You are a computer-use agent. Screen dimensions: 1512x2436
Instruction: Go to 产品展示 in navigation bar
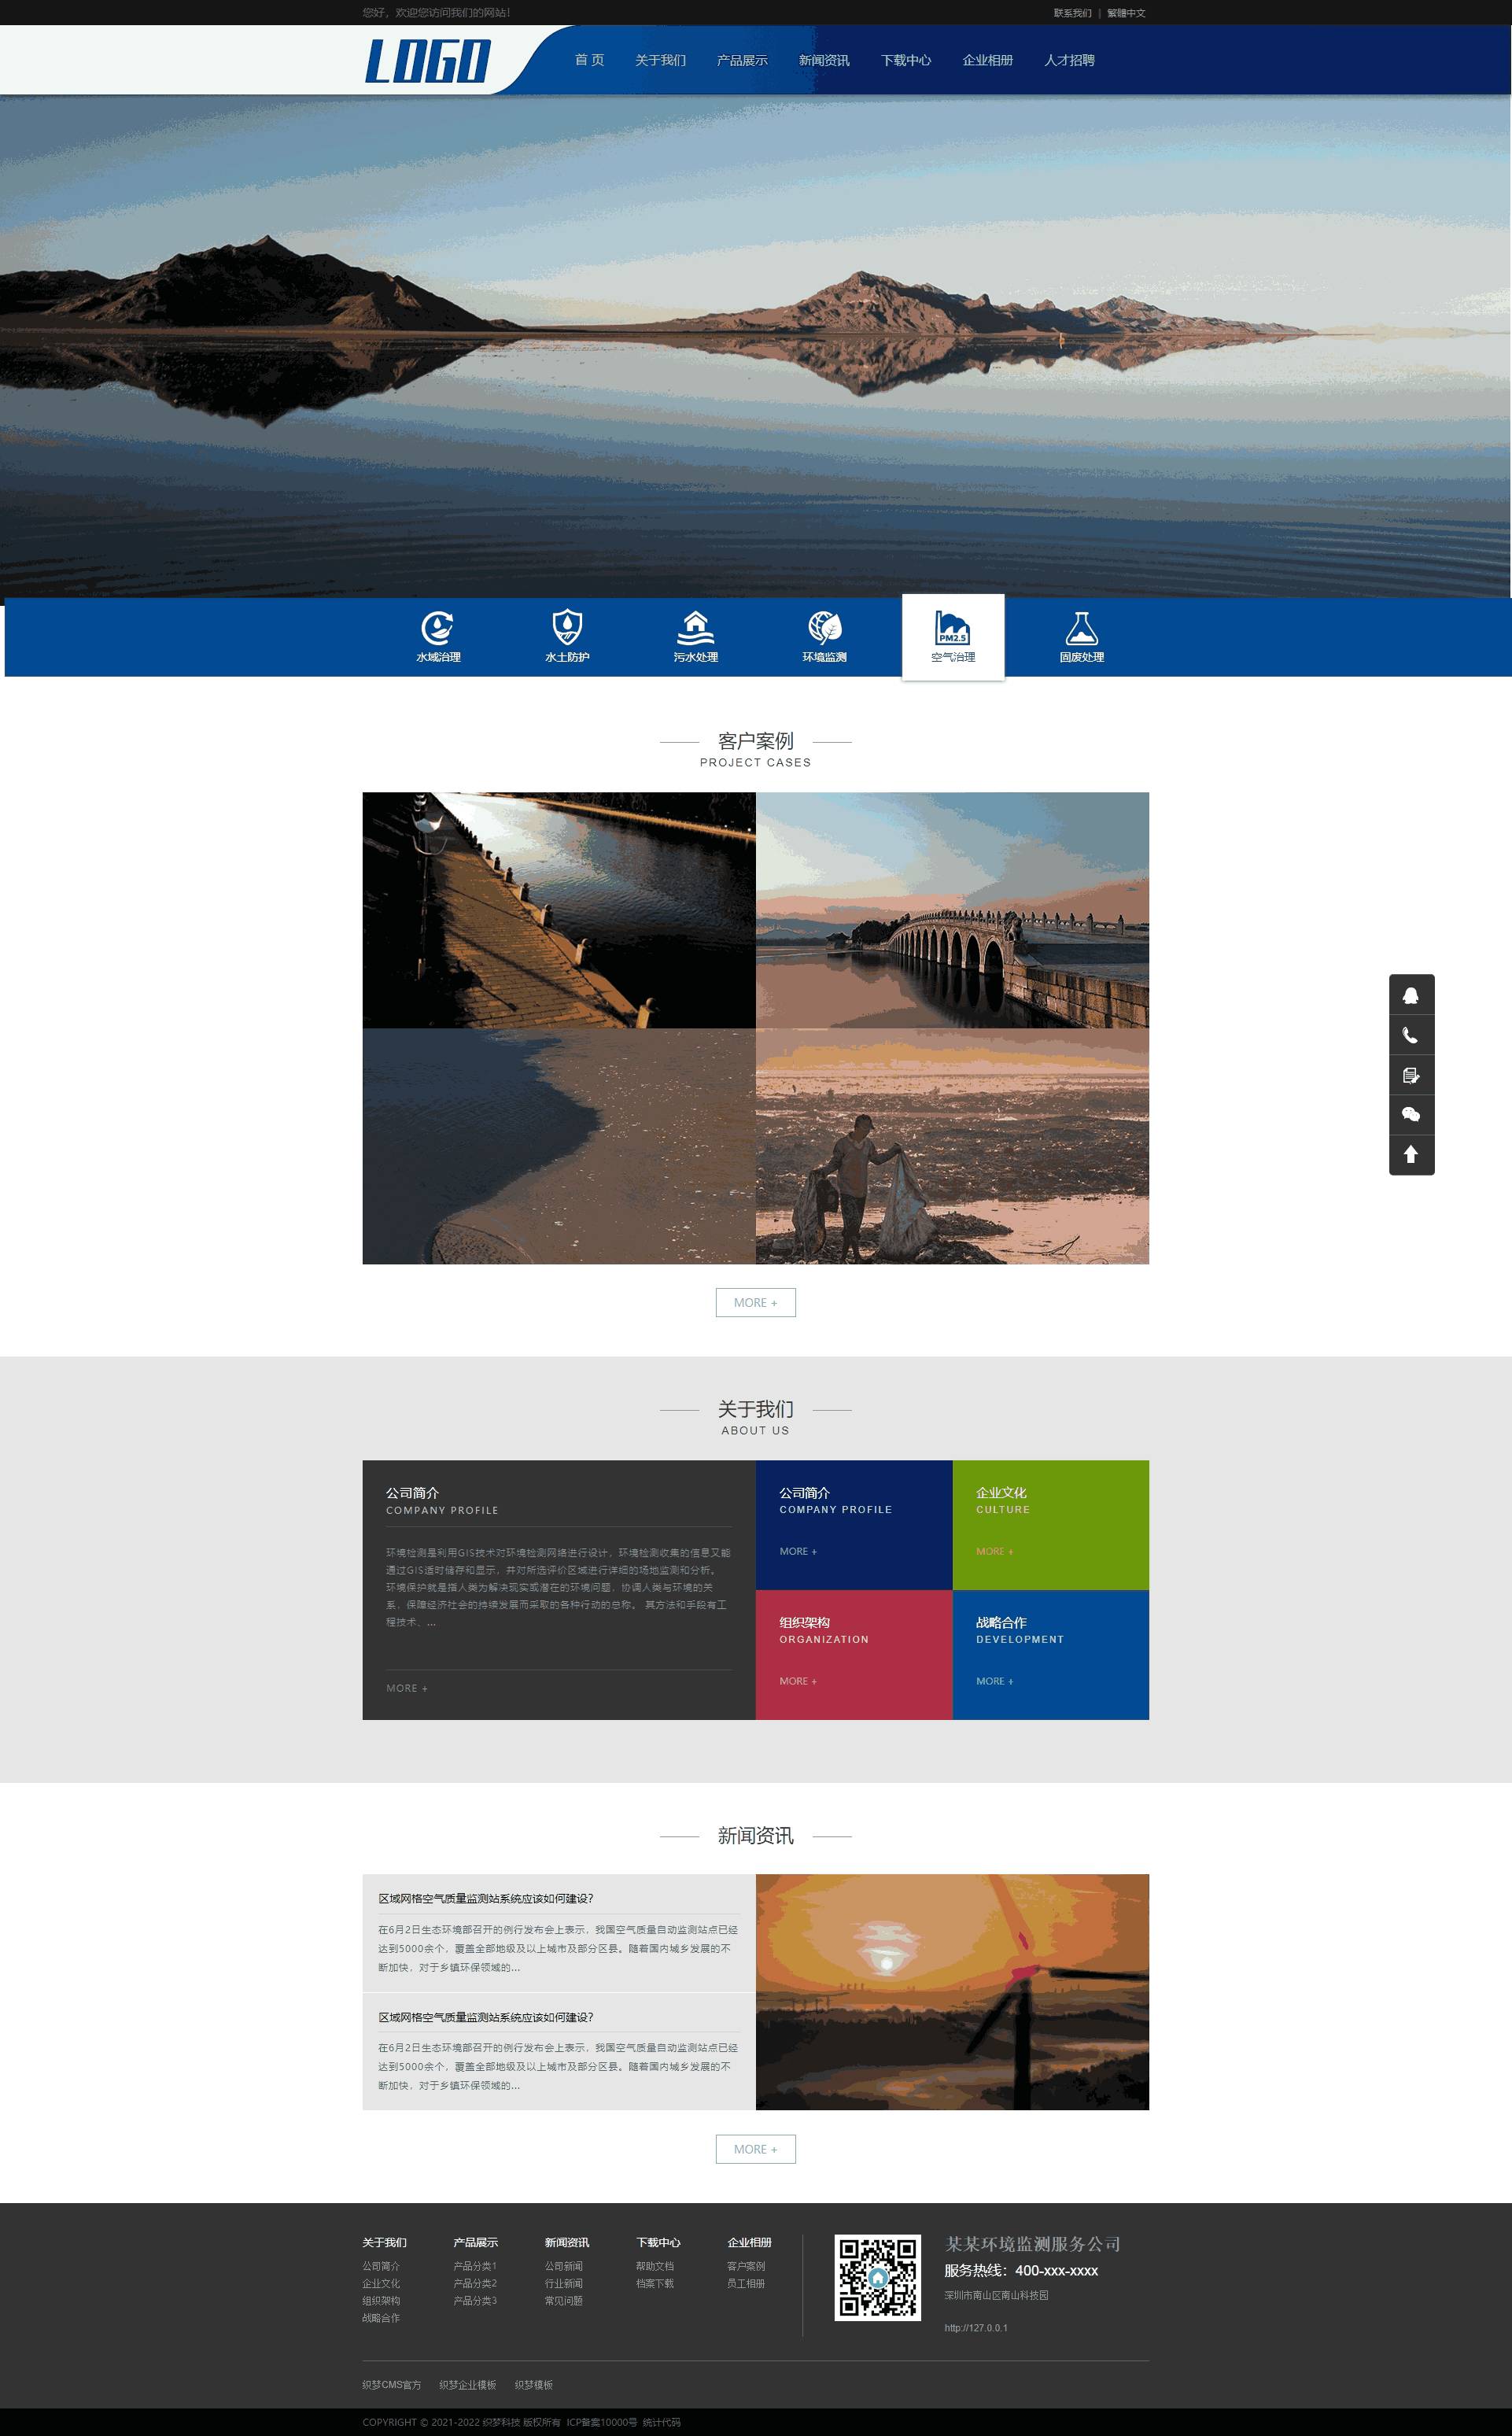[x=742, y=60]
